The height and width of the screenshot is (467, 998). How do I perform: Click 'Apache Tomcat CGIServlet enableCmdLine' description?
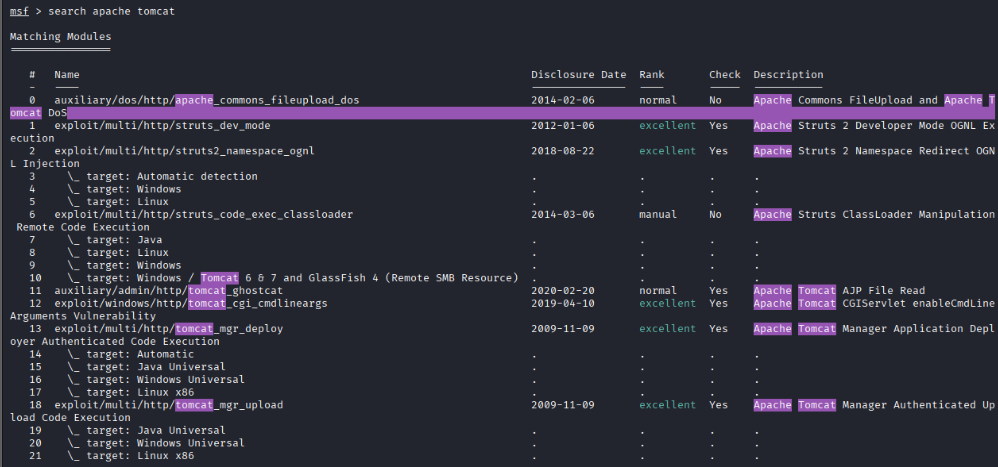click(x=874, y=303)
